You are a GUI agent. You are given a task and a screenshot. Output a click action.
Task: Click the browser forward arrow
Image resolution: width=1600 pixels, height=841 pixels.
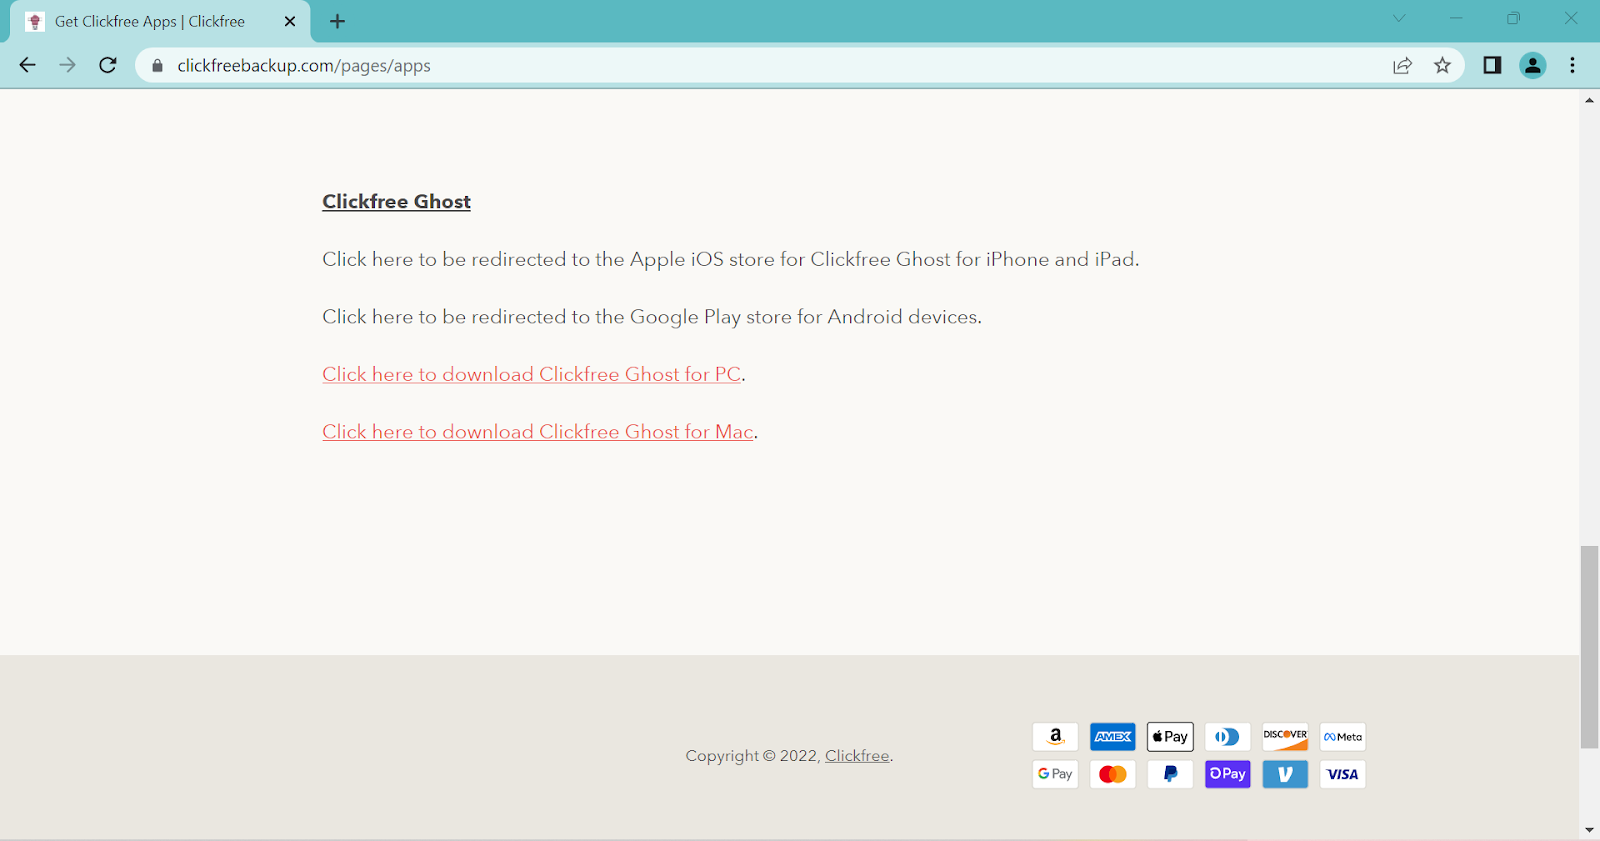[67, 65]
